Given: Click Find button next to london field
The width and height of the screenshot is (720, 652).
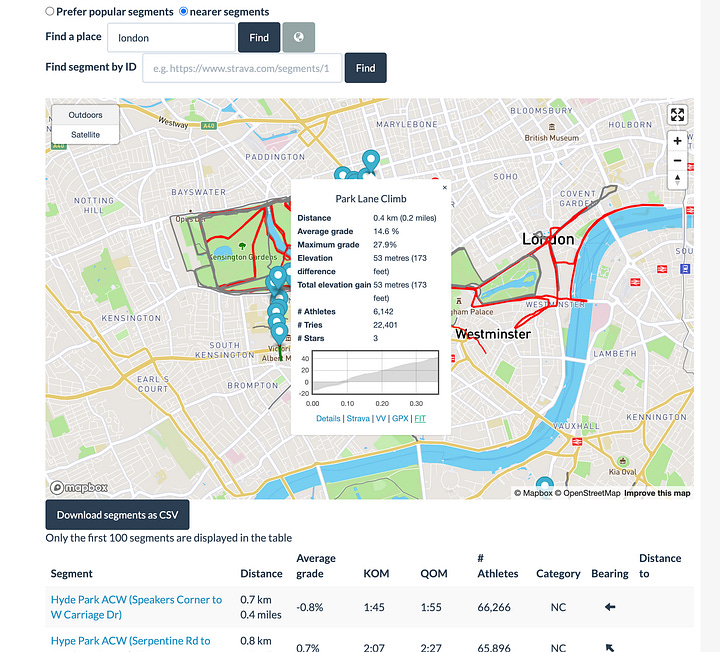Looking at the screenshot, I should tap(259, 38).
